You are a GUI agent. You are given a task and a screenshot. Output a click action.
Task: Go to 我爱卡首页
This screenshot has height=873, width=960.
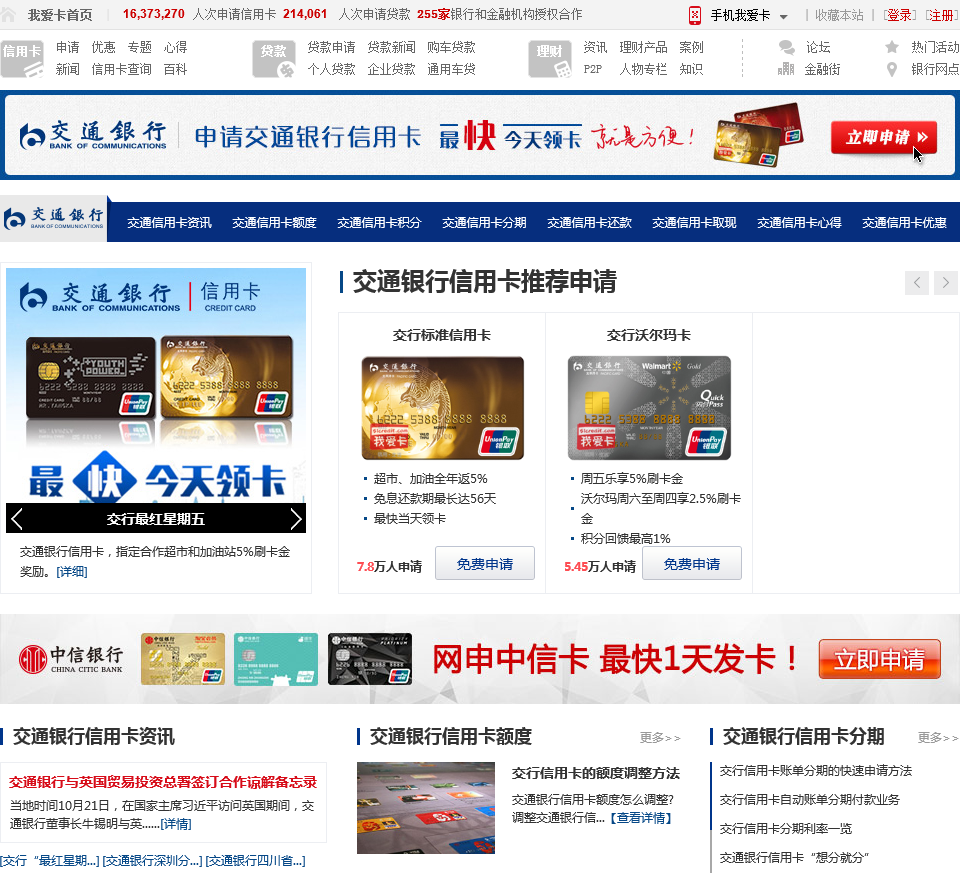(x=60, y=15)
